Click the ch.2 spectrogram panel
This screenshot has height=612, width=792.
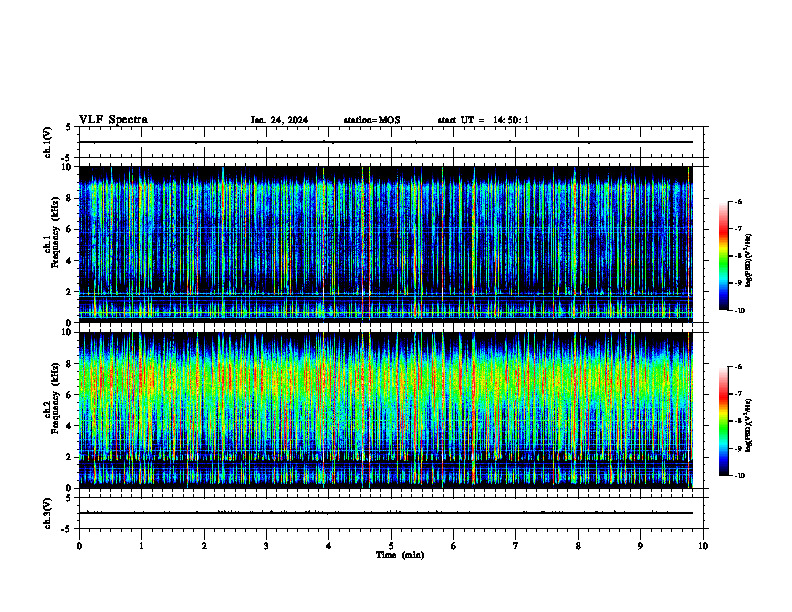point(386,410)
